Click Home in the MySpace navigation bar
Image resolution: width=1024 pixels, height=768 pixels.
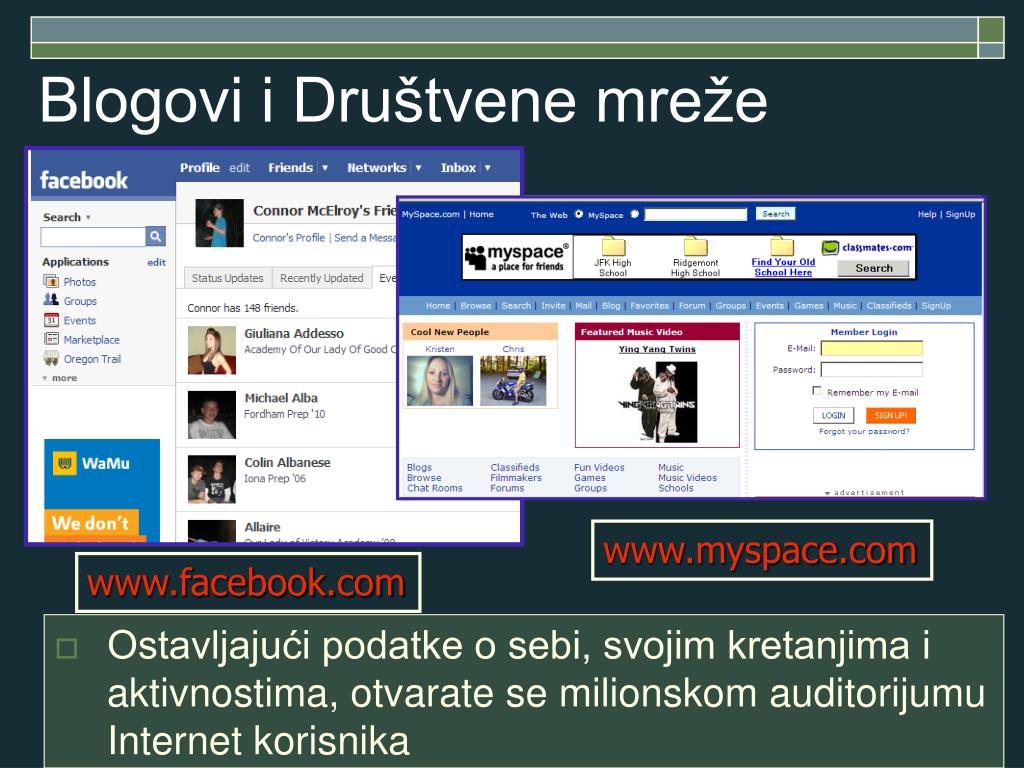[438, 305]
